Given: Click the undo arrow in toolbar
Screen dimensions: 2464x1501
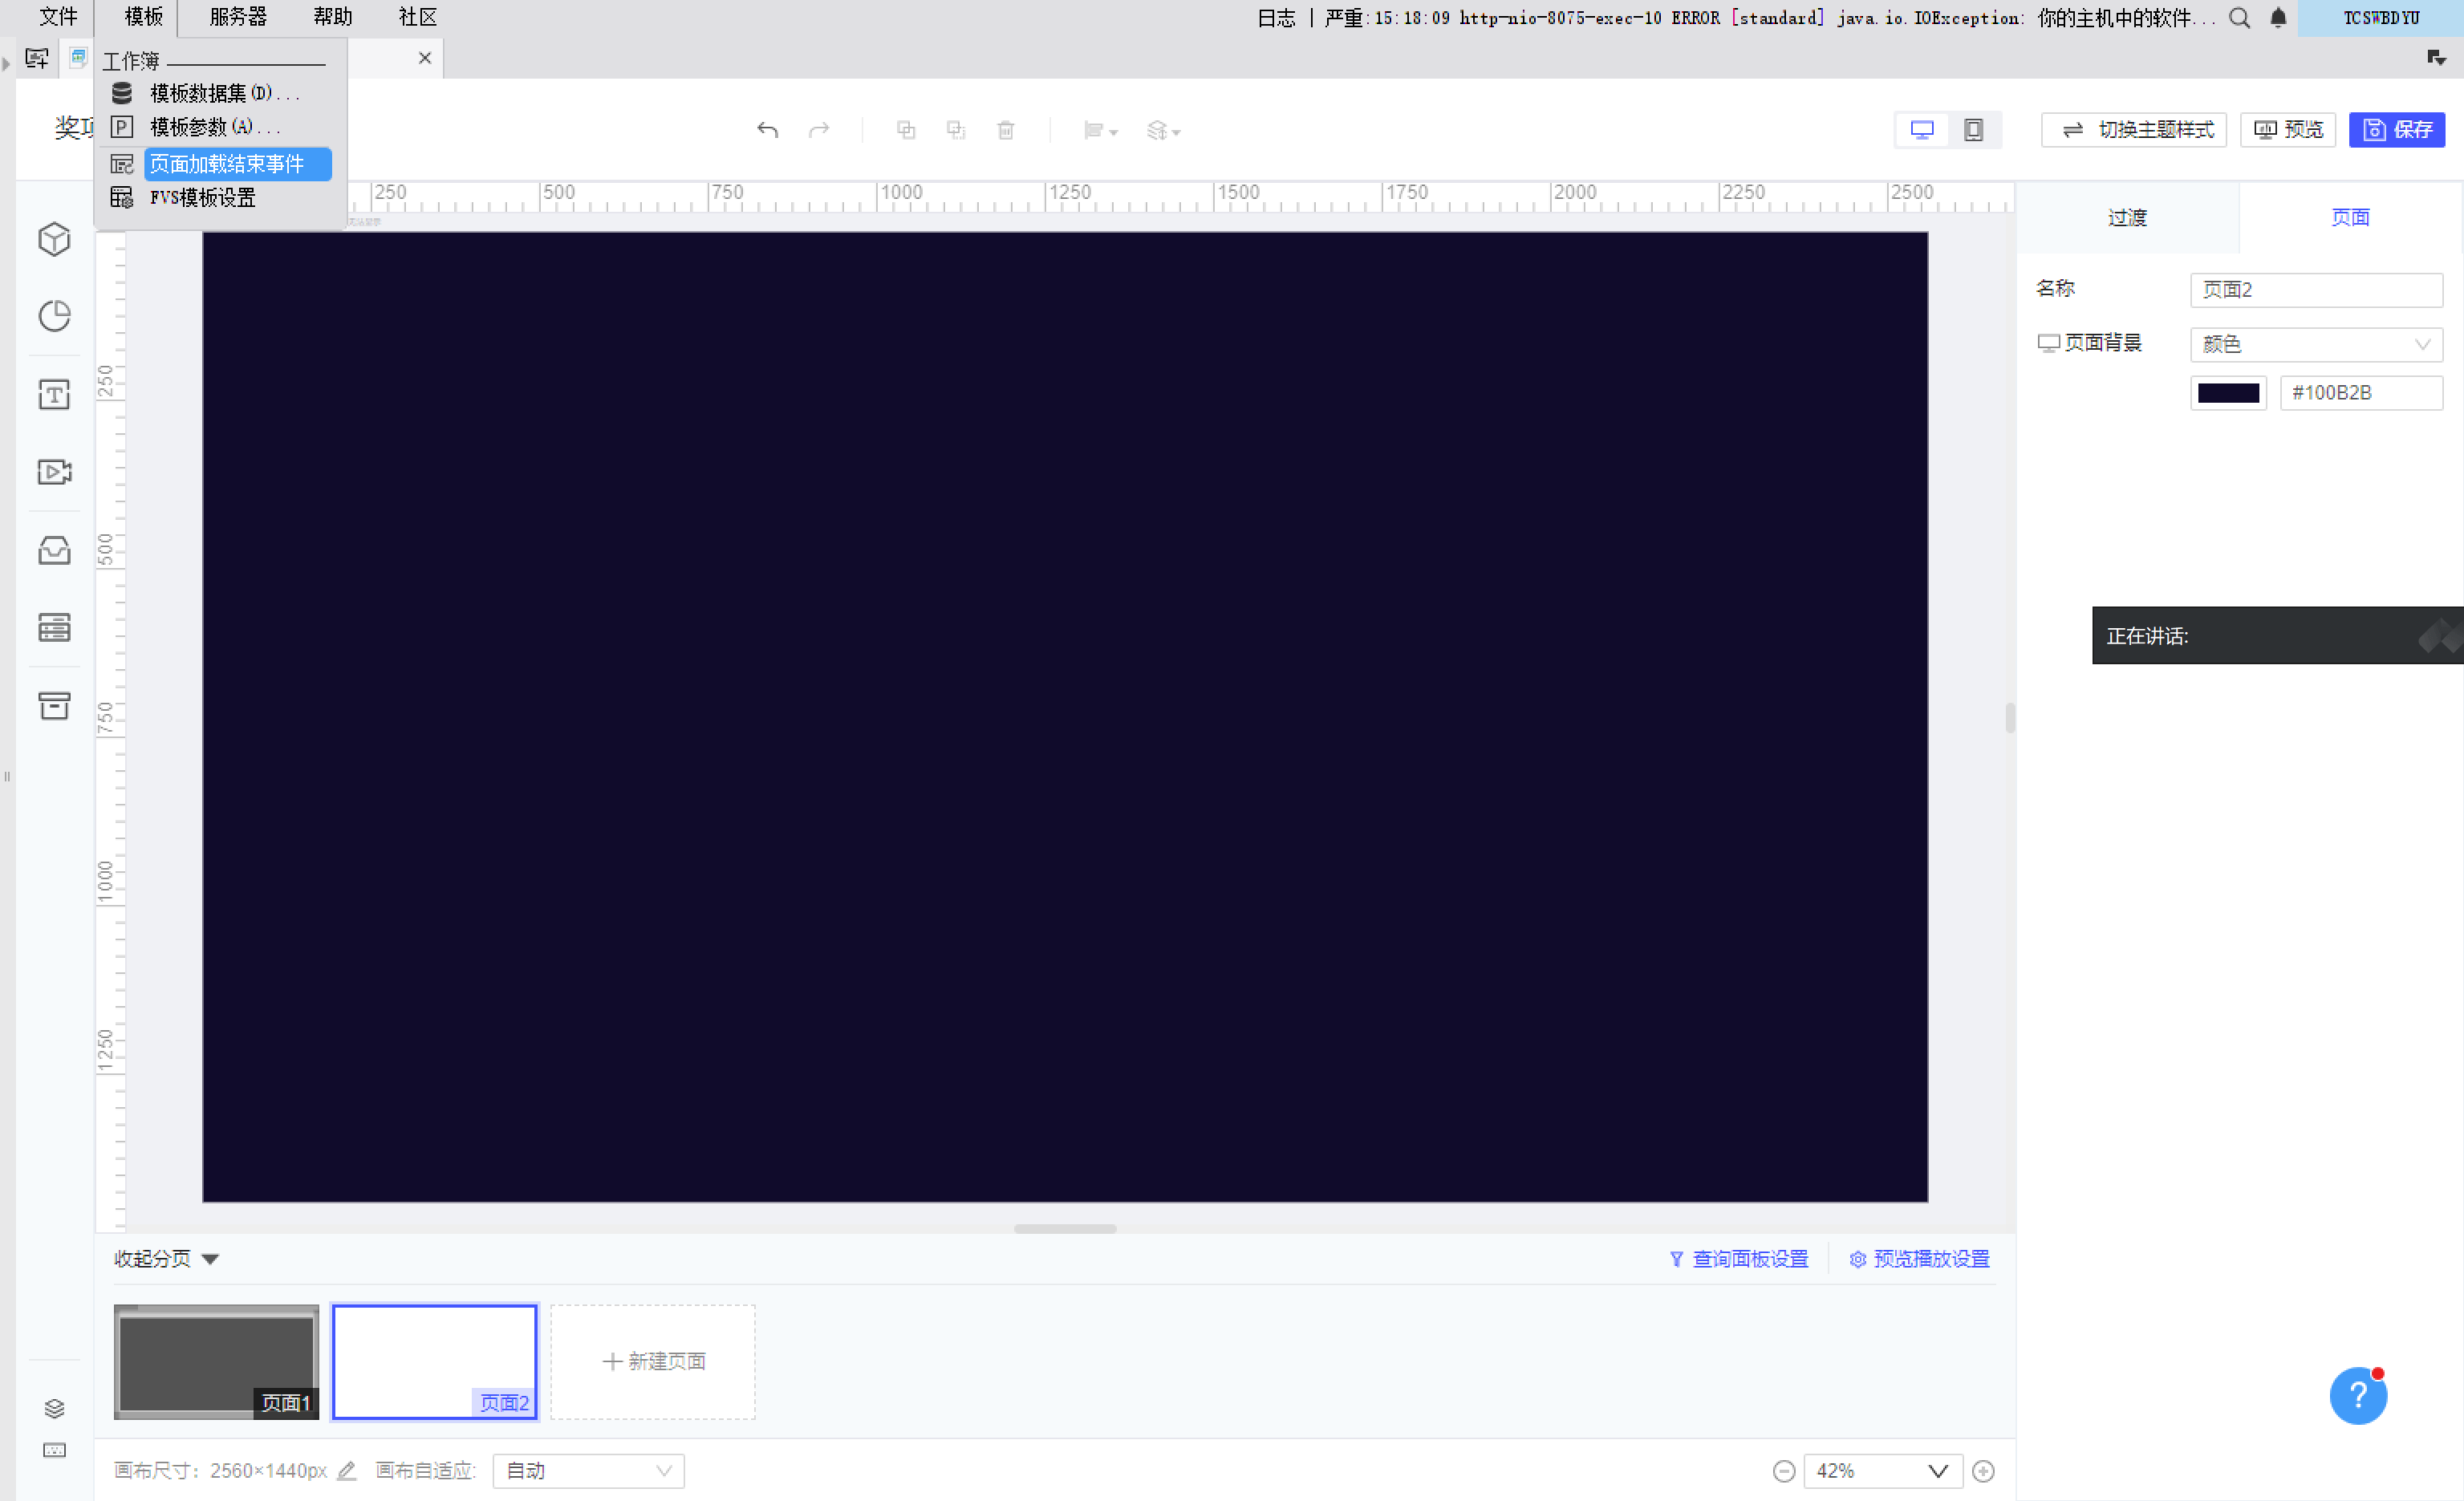Looking at the screenshot, I should [x=767, y=130].
